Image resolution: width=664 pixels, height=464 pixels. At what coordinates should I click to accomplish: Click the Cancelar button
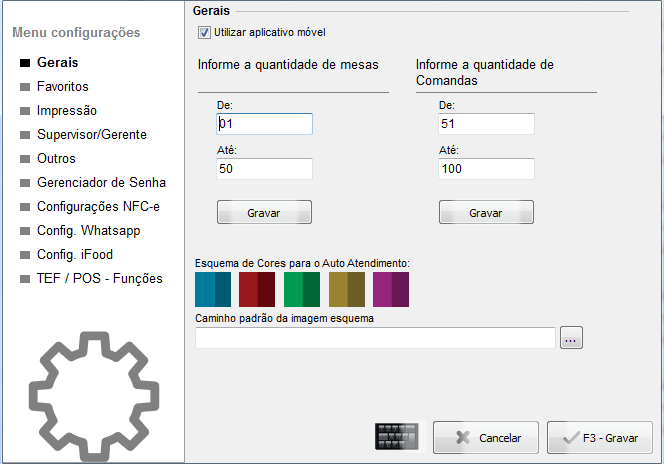tap(486, 438)
